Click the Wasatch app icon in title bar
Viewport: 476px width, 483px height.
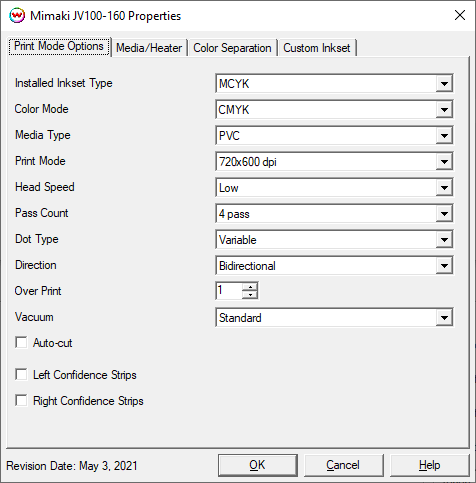coord(17,16)
